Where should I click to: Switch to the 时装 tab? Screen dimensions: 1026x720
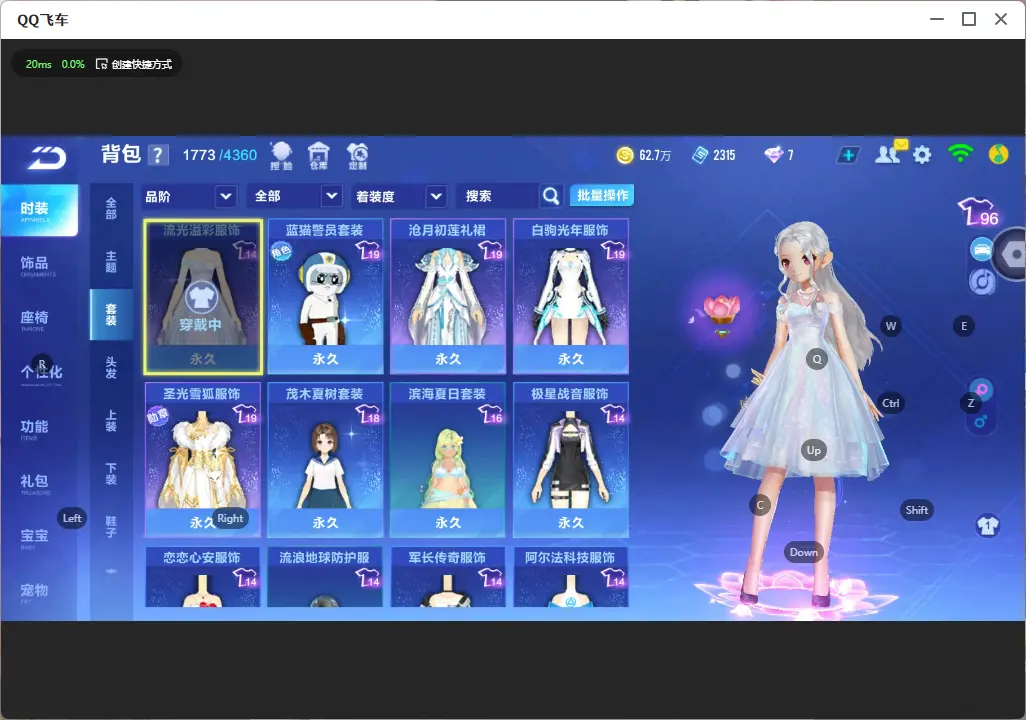[39, 209]
